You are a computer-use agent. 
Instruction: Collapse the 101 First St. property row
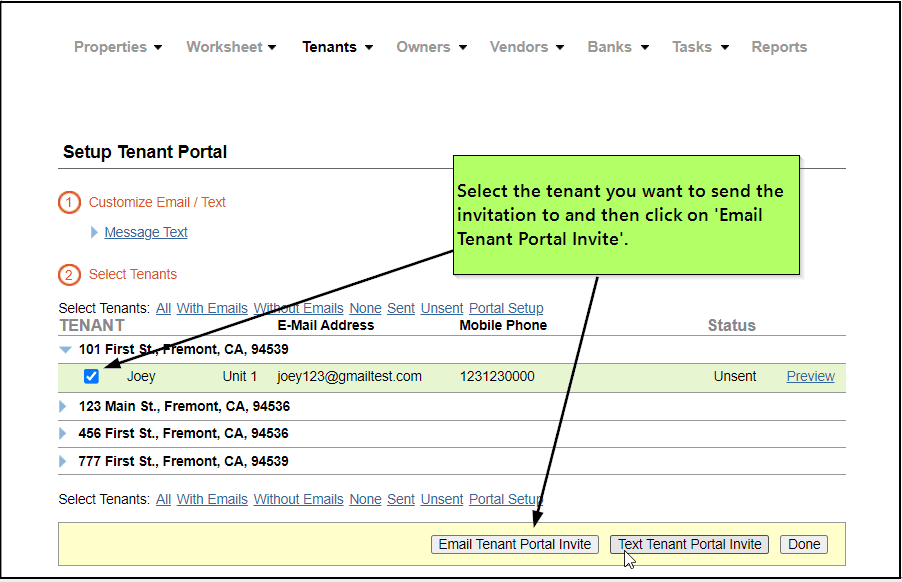pos(65,350)
